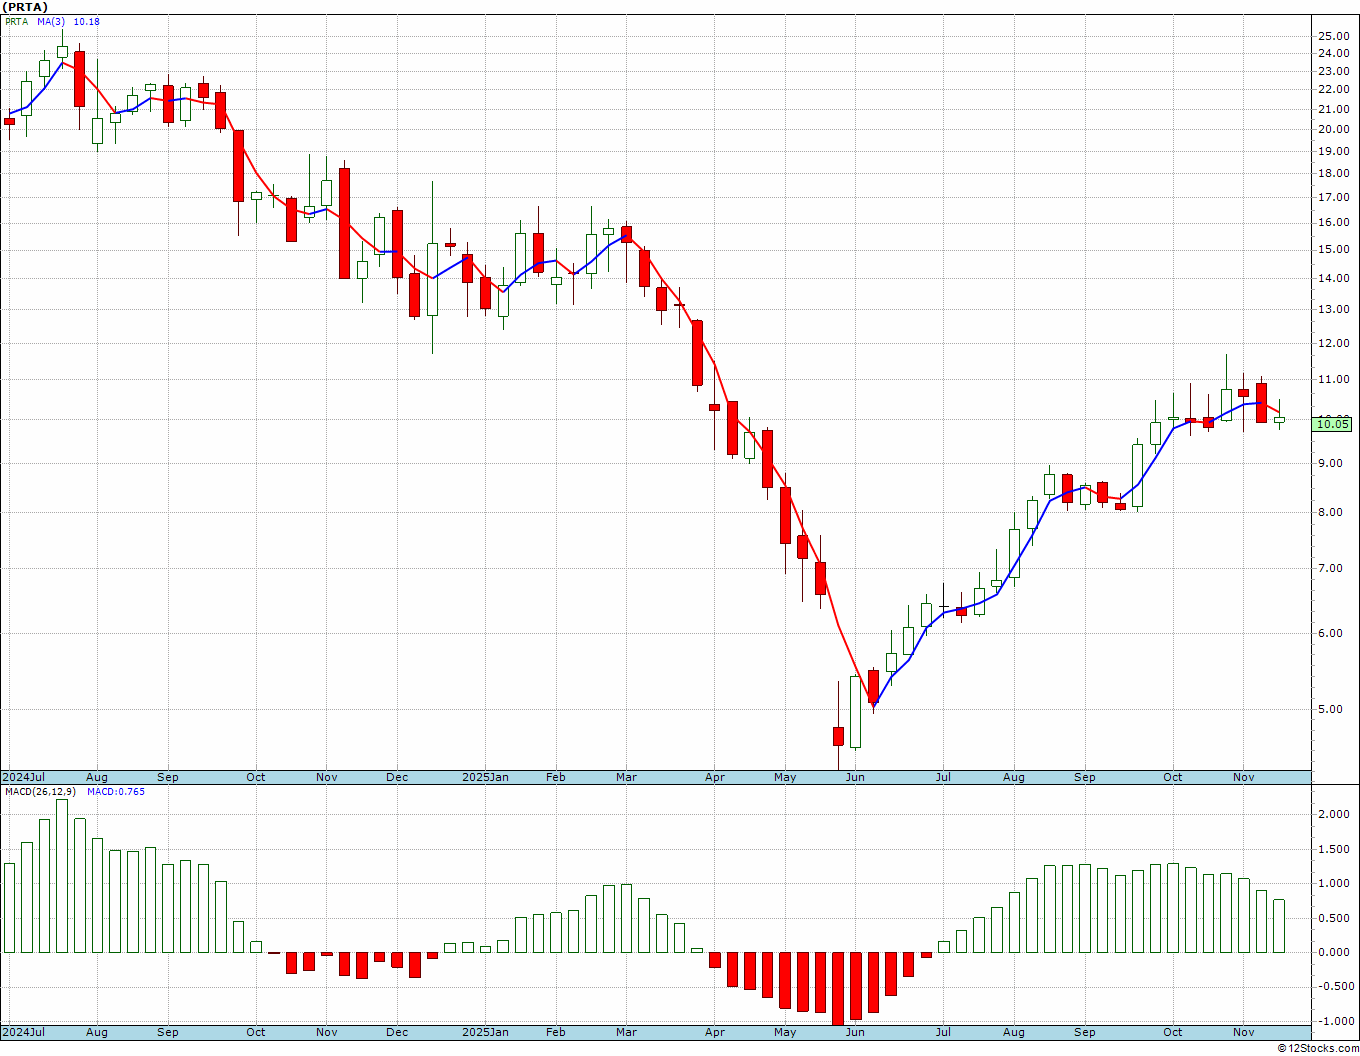This screenshot has width=1360, height=1056.
Task: Click the highlighted 10.05 current price tag
Action: 1333,424
